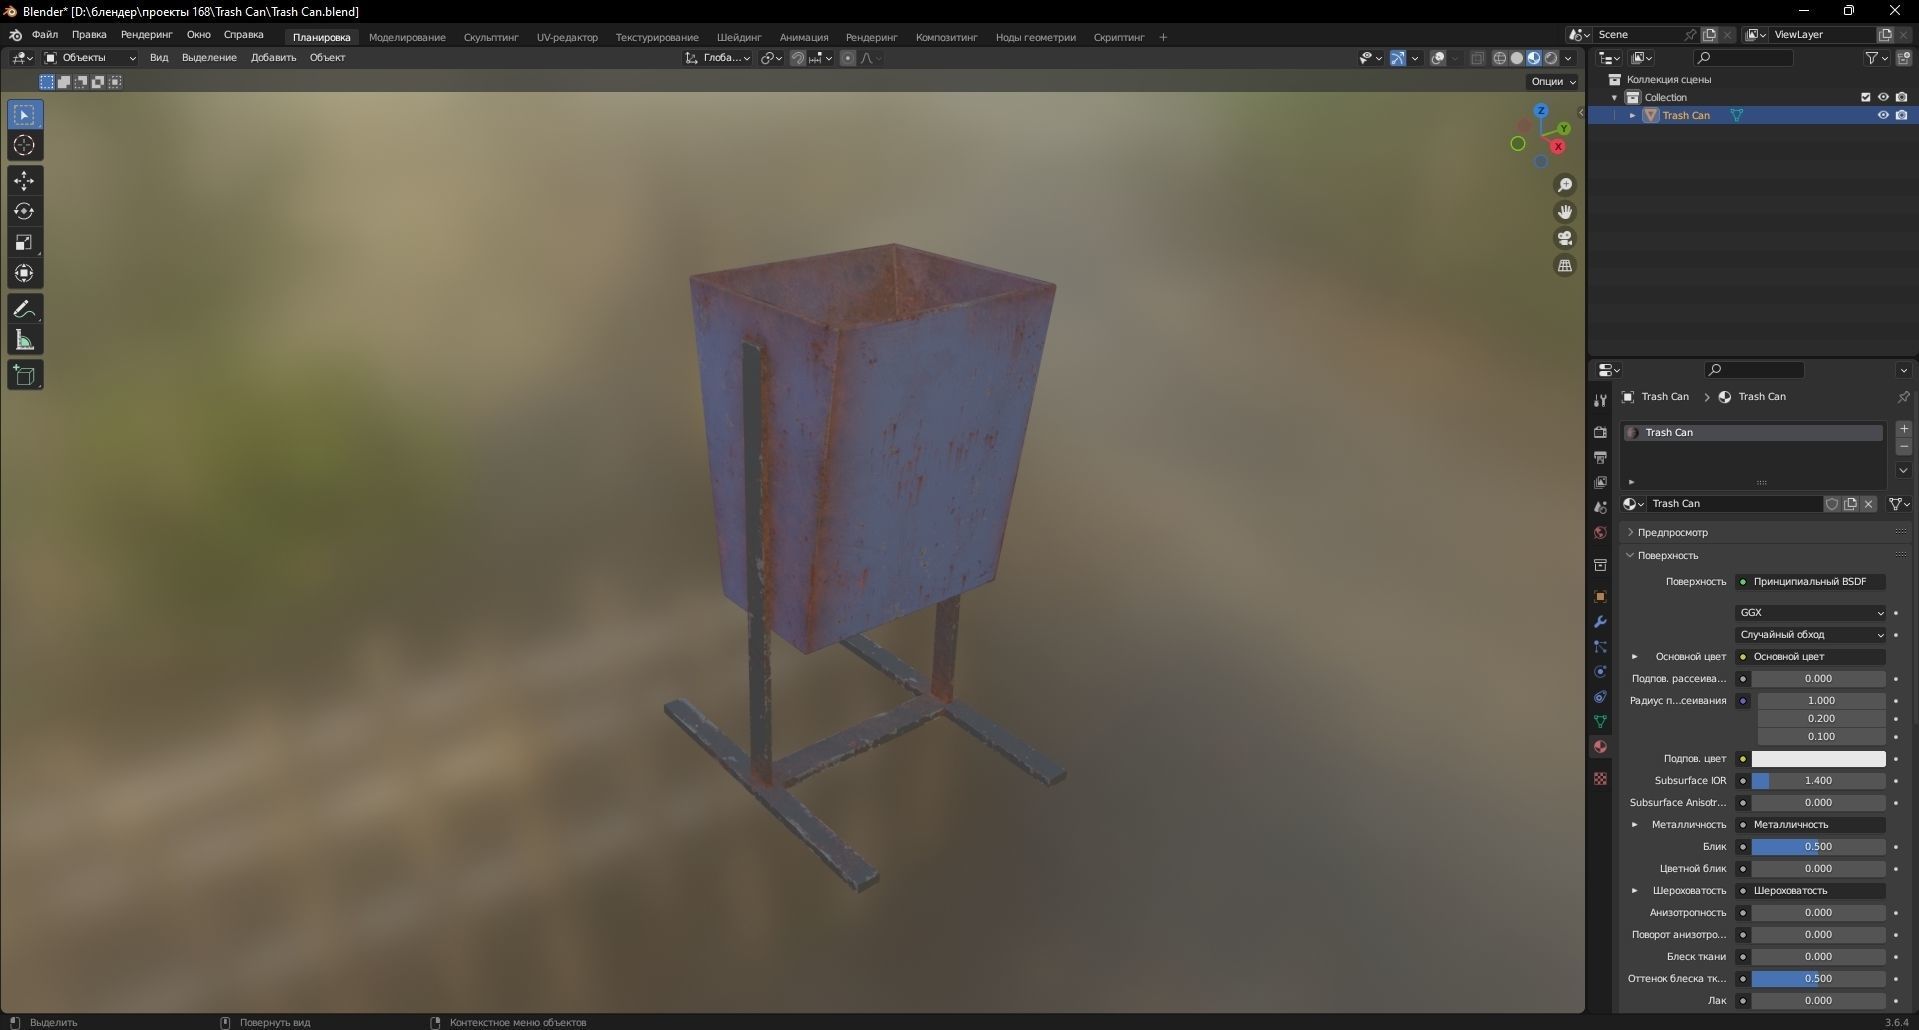Click the Принципиальный BSDF surface shader button

(x=1810, y=581)
